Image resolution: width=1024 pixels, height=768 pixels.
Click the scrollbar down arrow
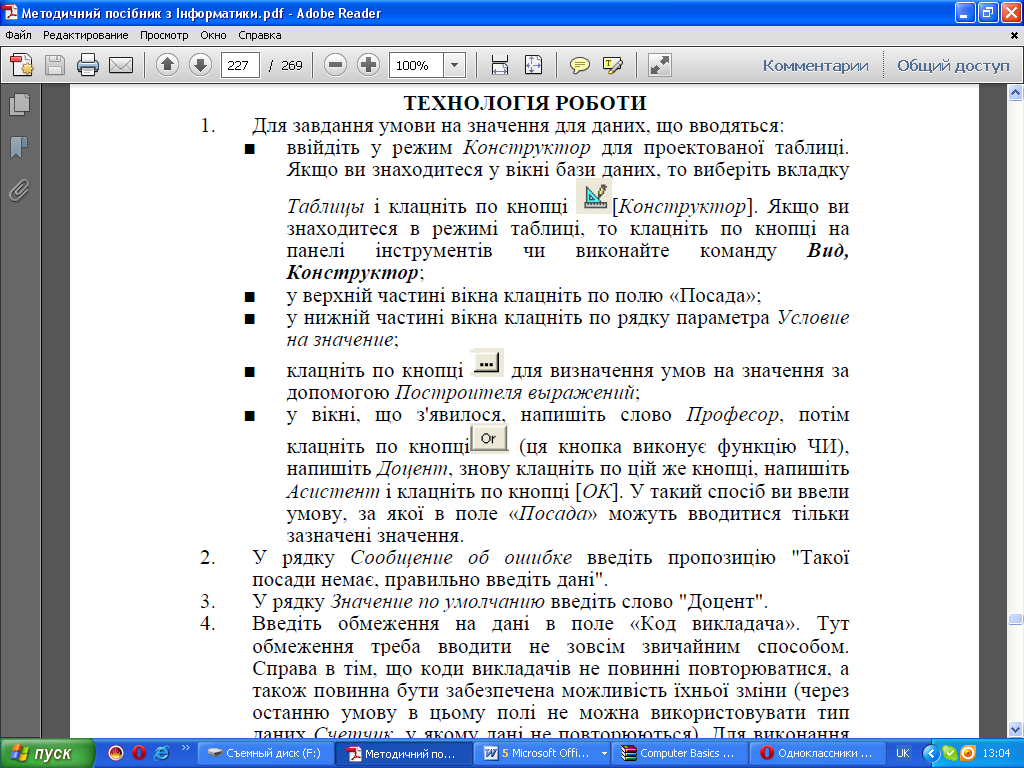click(1015, 729)
